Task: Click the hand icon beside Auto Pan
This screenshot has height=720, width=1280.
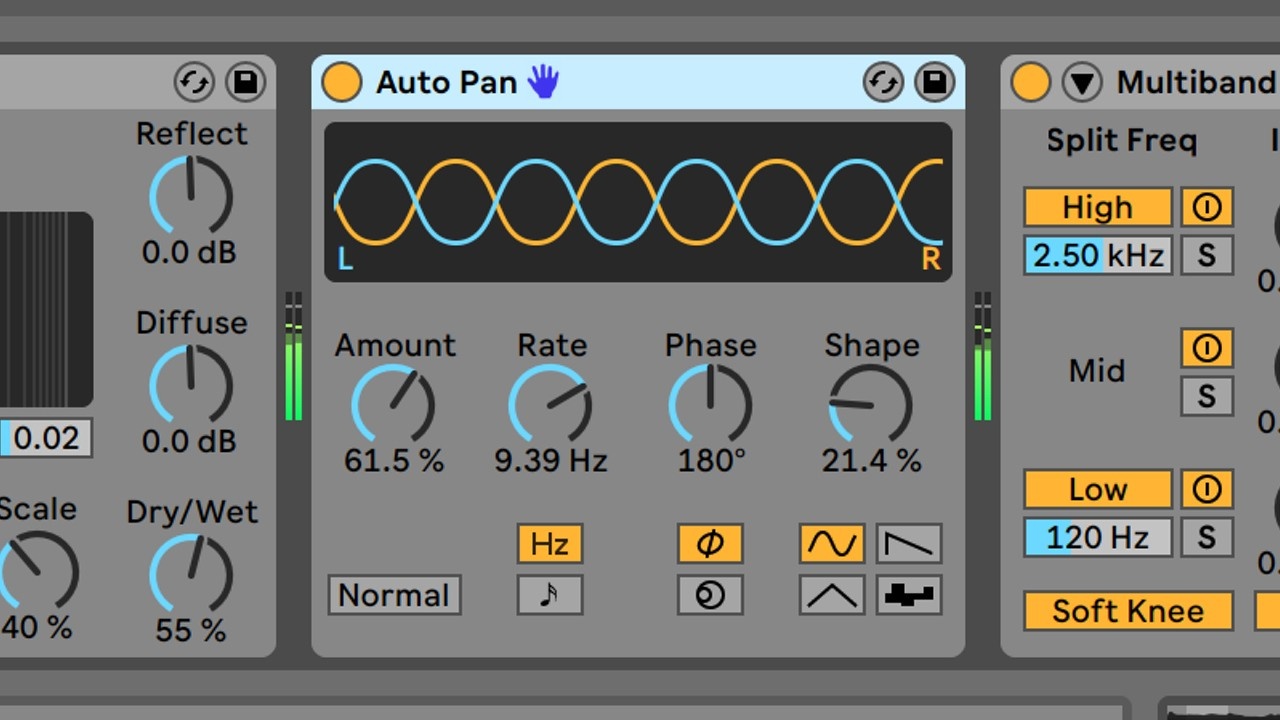Action: [x=543, y=81]
